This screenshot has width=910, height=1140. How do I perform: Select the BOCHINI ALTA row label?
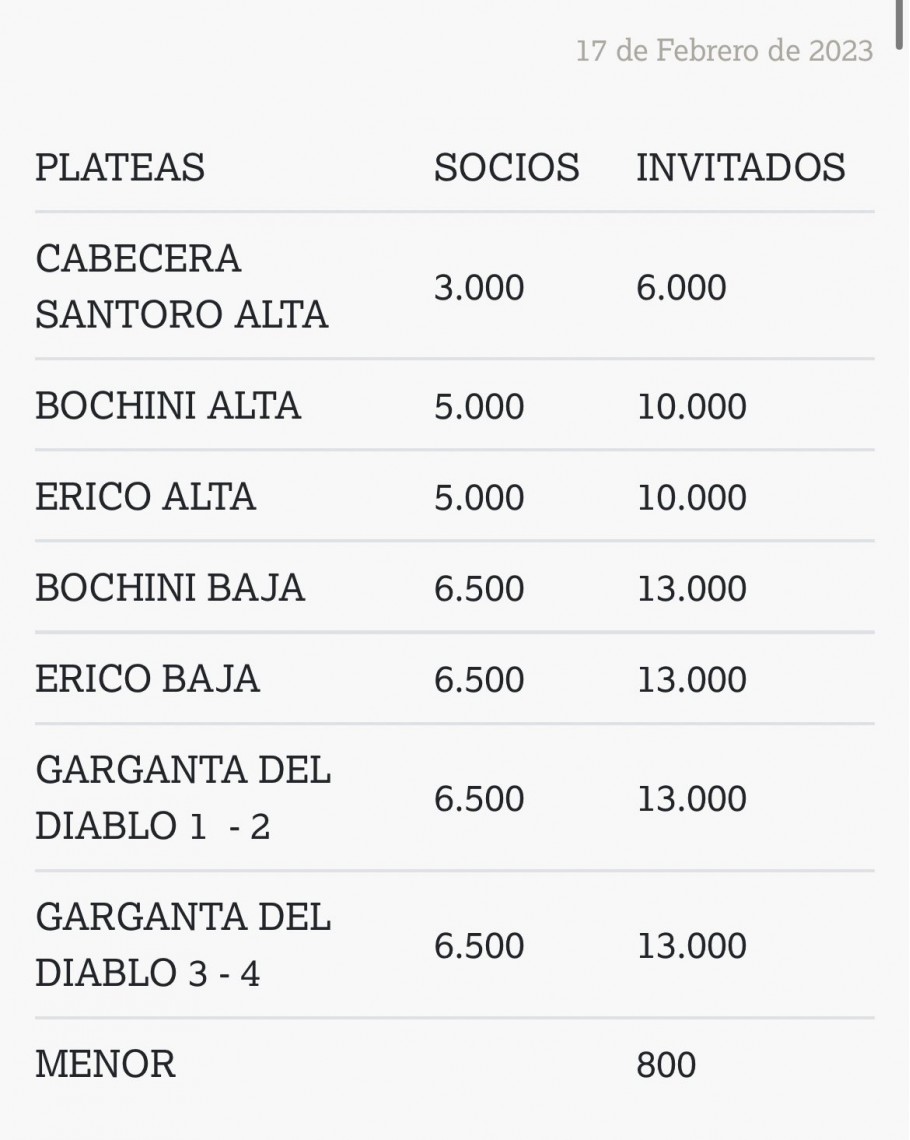(x=168, y=405)
